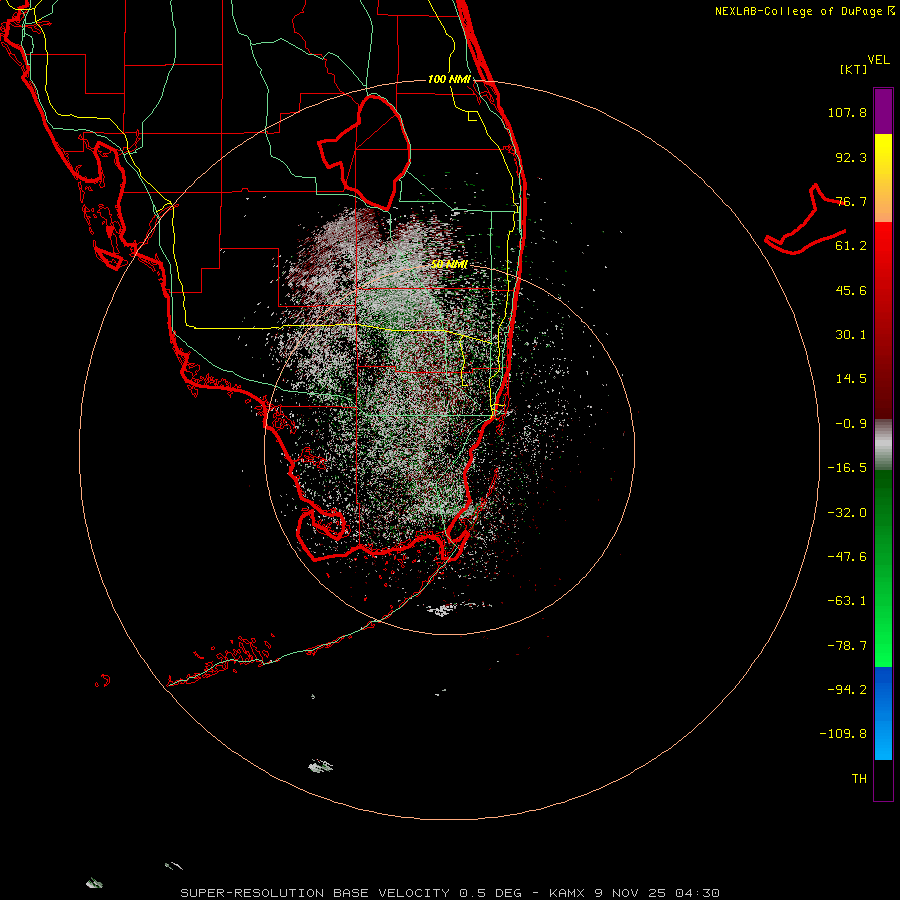Click the 100 NMI range ring label
Viewport: 900px width, 900px height.
[x=449, y=79]
